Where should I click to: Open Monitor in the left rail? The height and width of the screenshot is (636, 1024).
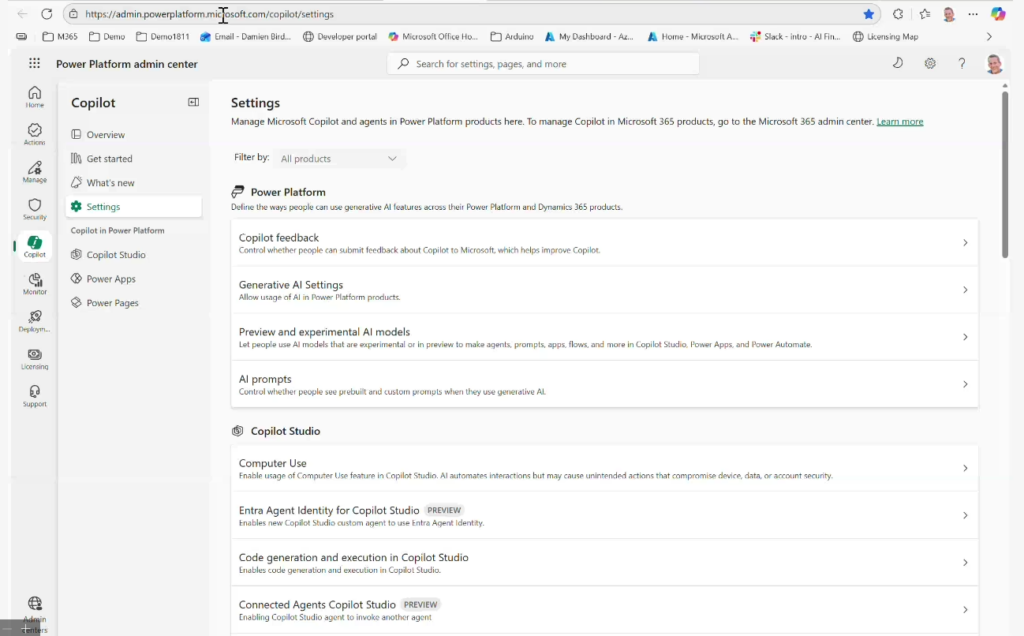pos(35,284)
